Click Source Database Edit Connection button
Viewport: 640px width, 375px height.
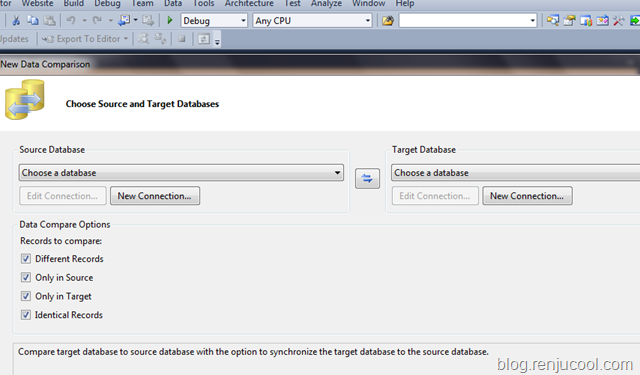(62, 196)
